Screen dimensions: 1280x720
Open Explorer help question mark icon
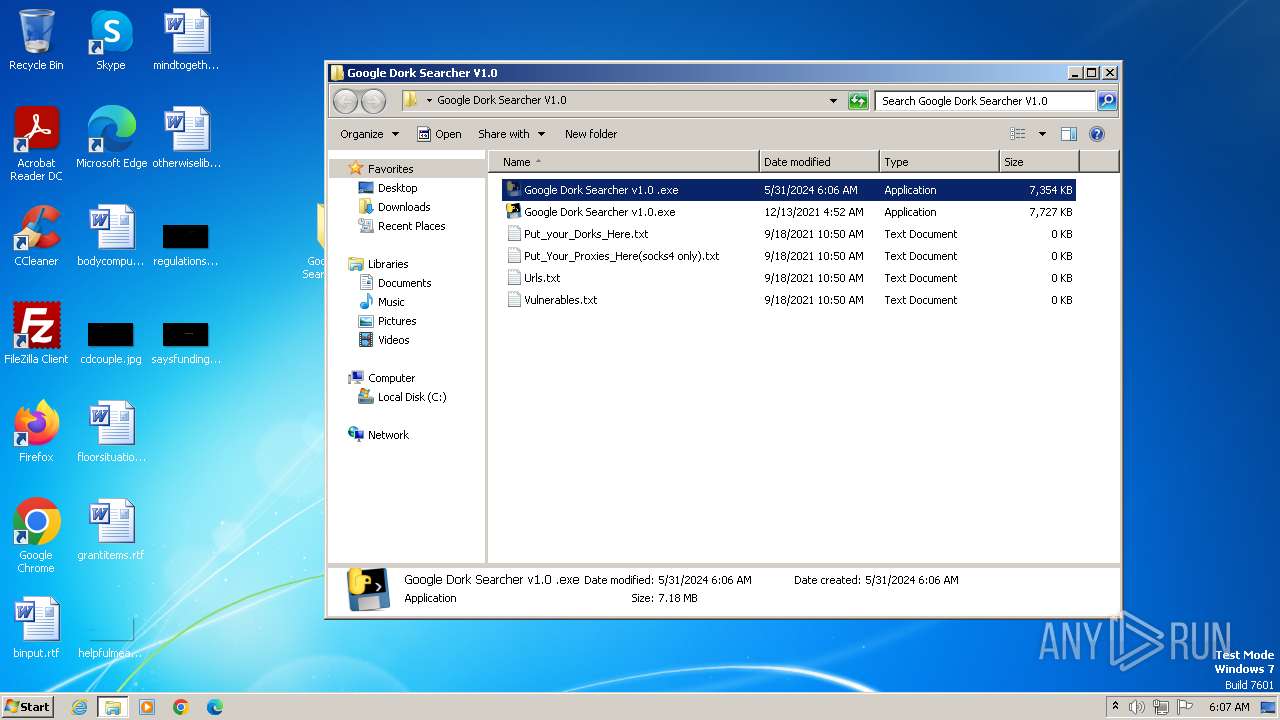tap(1096, 134)
